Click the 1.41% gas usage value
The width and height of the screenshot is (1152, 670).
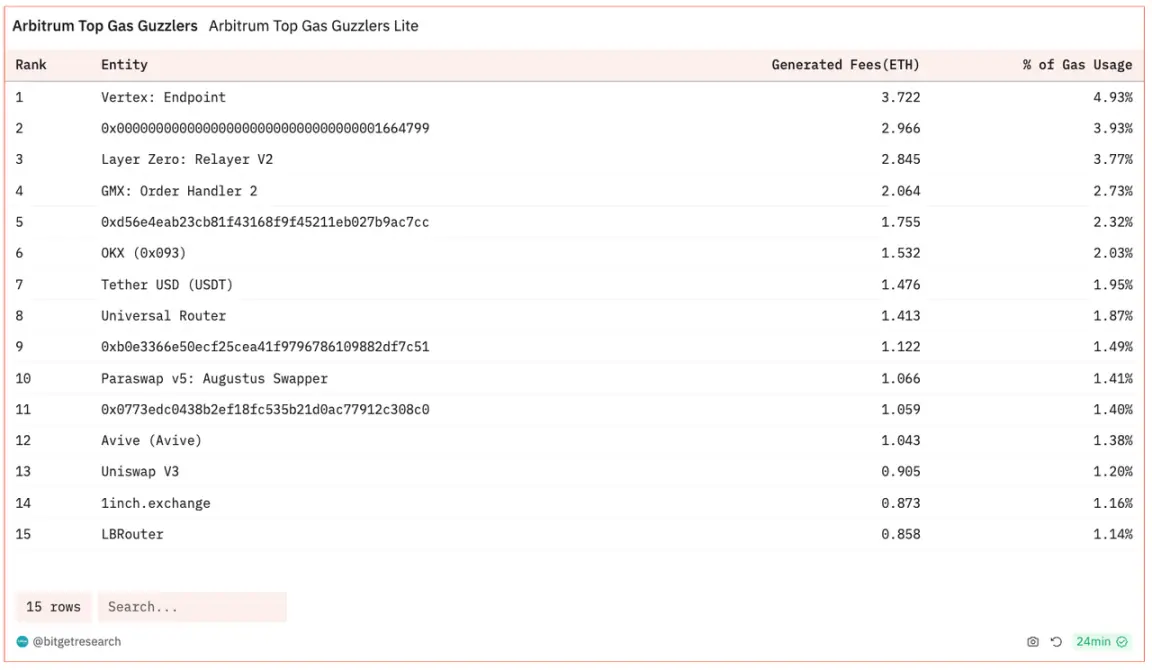[x=1113, y=378]
